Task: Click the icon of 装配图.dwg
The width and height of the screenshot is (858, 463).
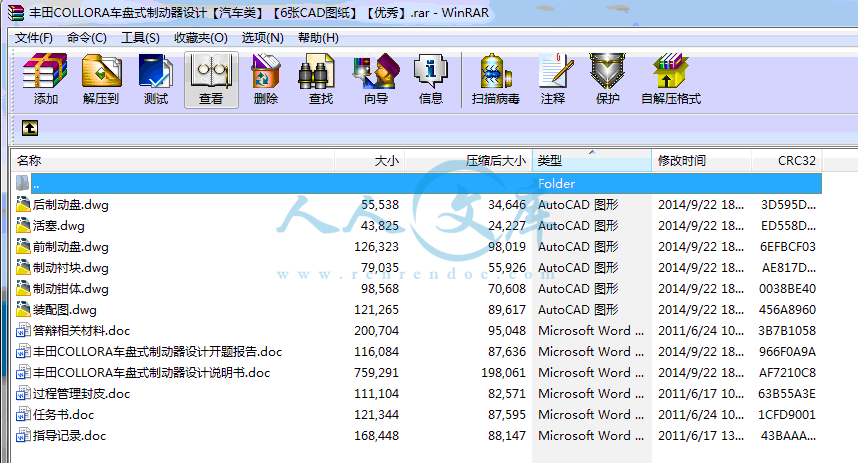Action: click(23, 309)
